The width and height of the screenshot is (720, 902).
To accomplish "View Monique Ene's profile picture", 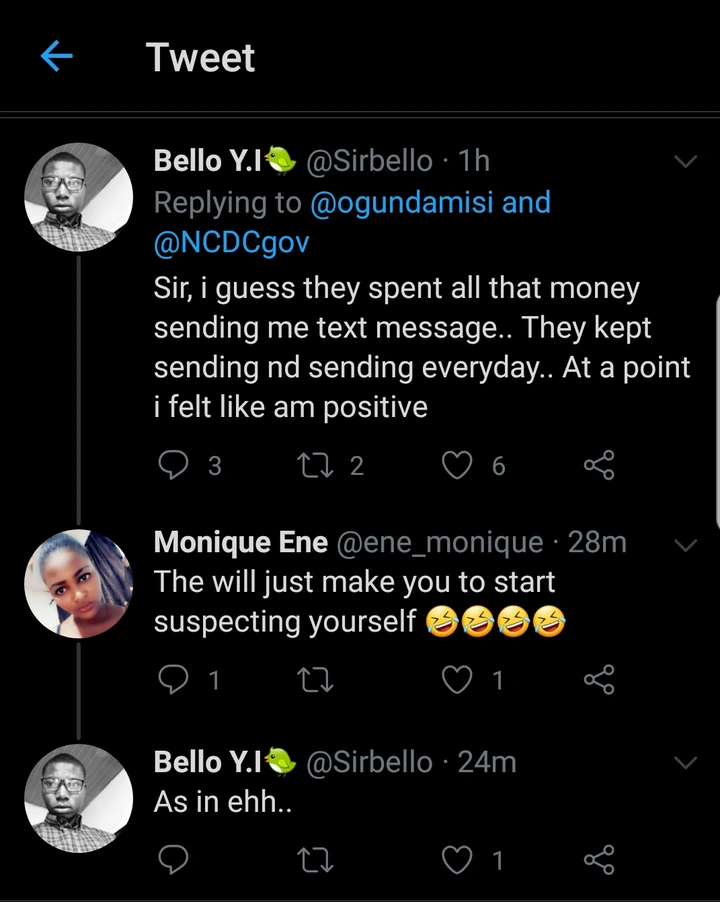I will pyautogui.click(x=78, y=583).
